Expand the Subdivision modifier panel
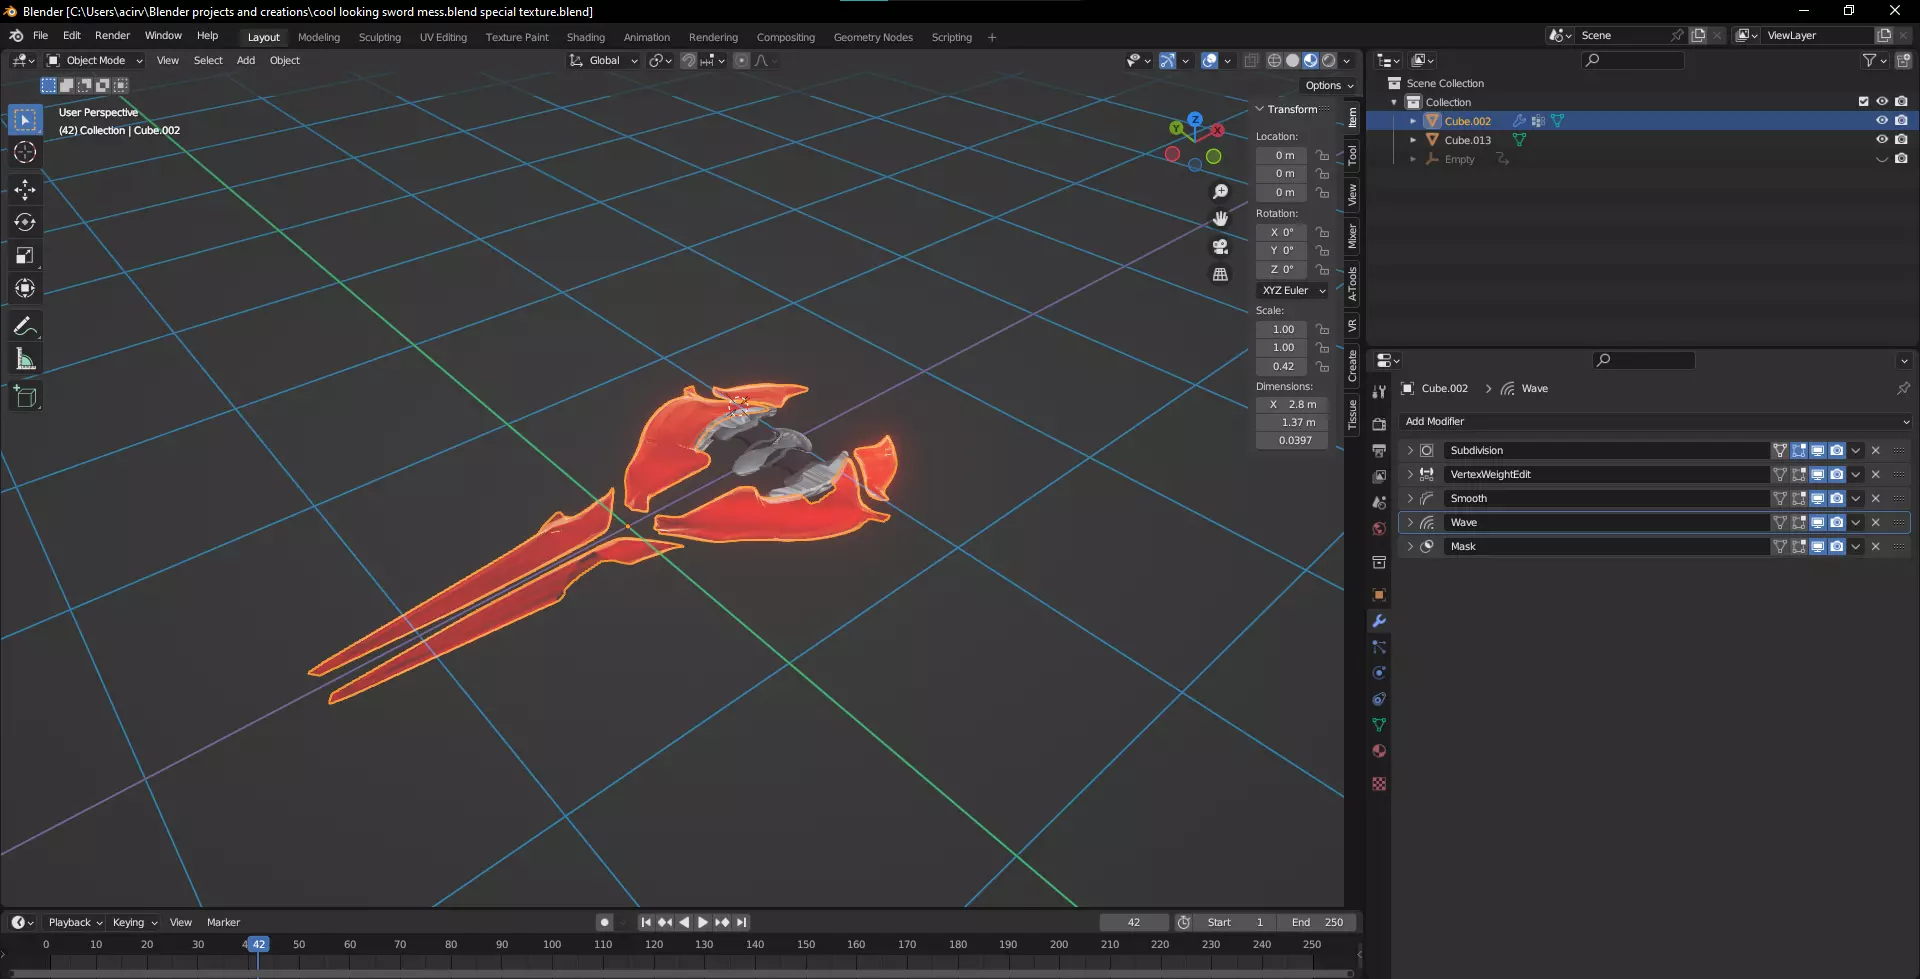The height and width of the screenshot is (979, 1920). point(1410,450)
